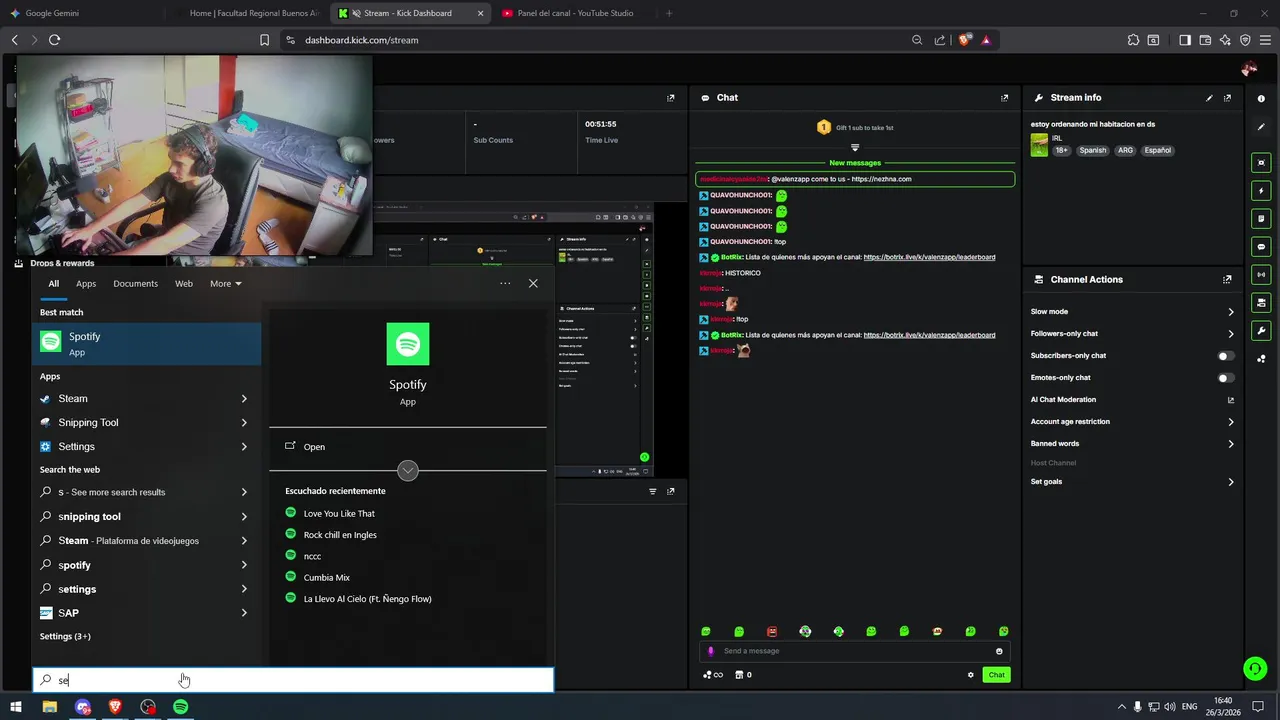This screenshot has height=720, width=1280.
Task: Open volume control in system tray
Action: click(x=1169, y=707)
